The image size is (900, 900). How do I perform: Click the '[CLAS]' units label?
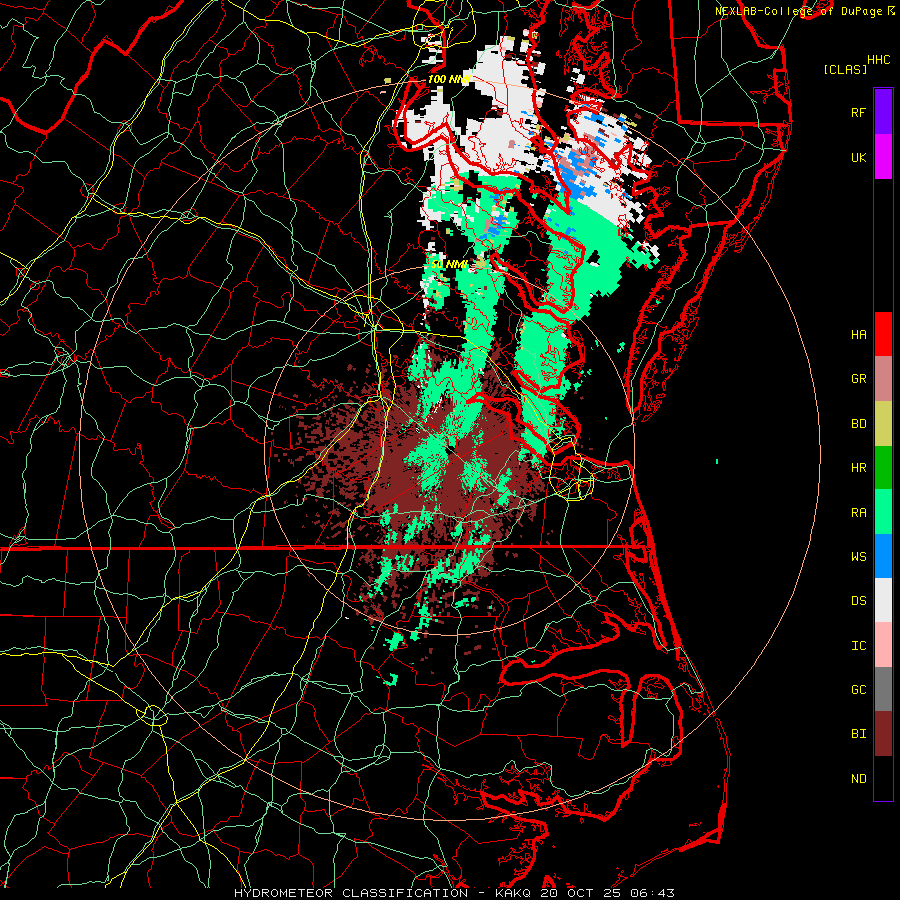coord(845,69)
